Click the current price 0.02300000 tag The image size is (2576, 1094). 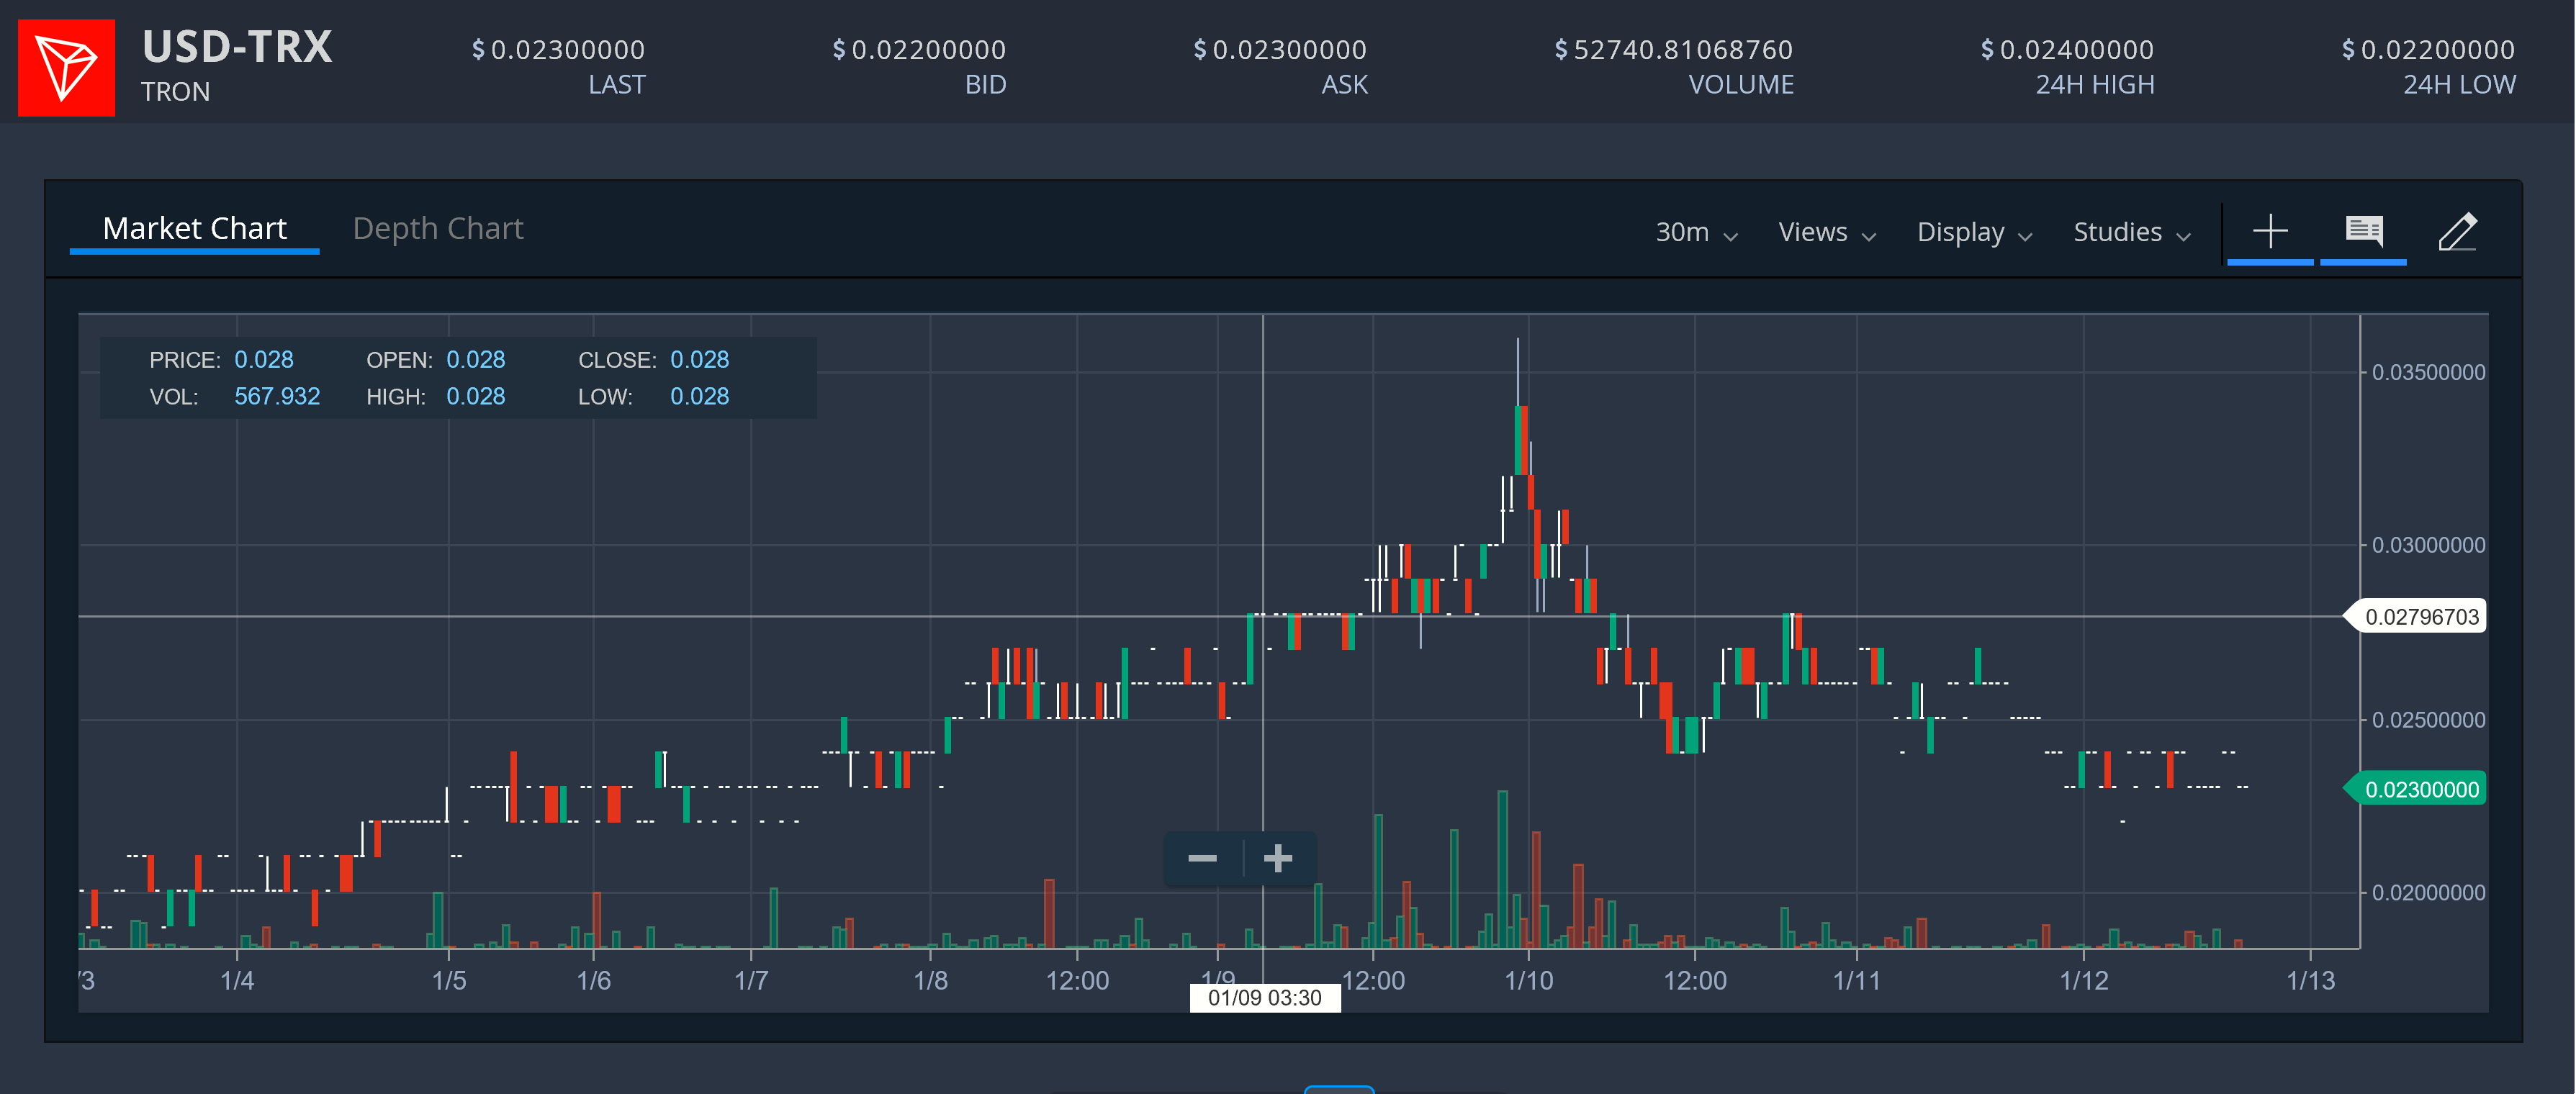pos(2420,789)
